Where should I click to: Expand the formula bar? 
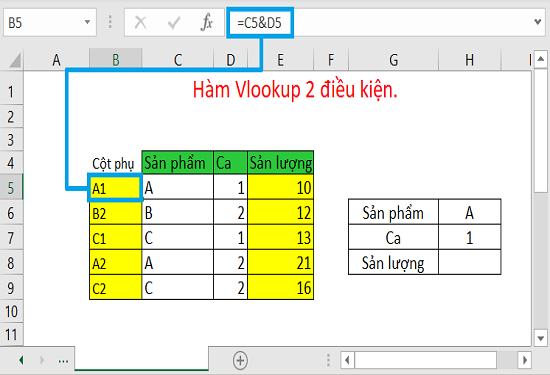pyautogui.click(x=537, y=22)
